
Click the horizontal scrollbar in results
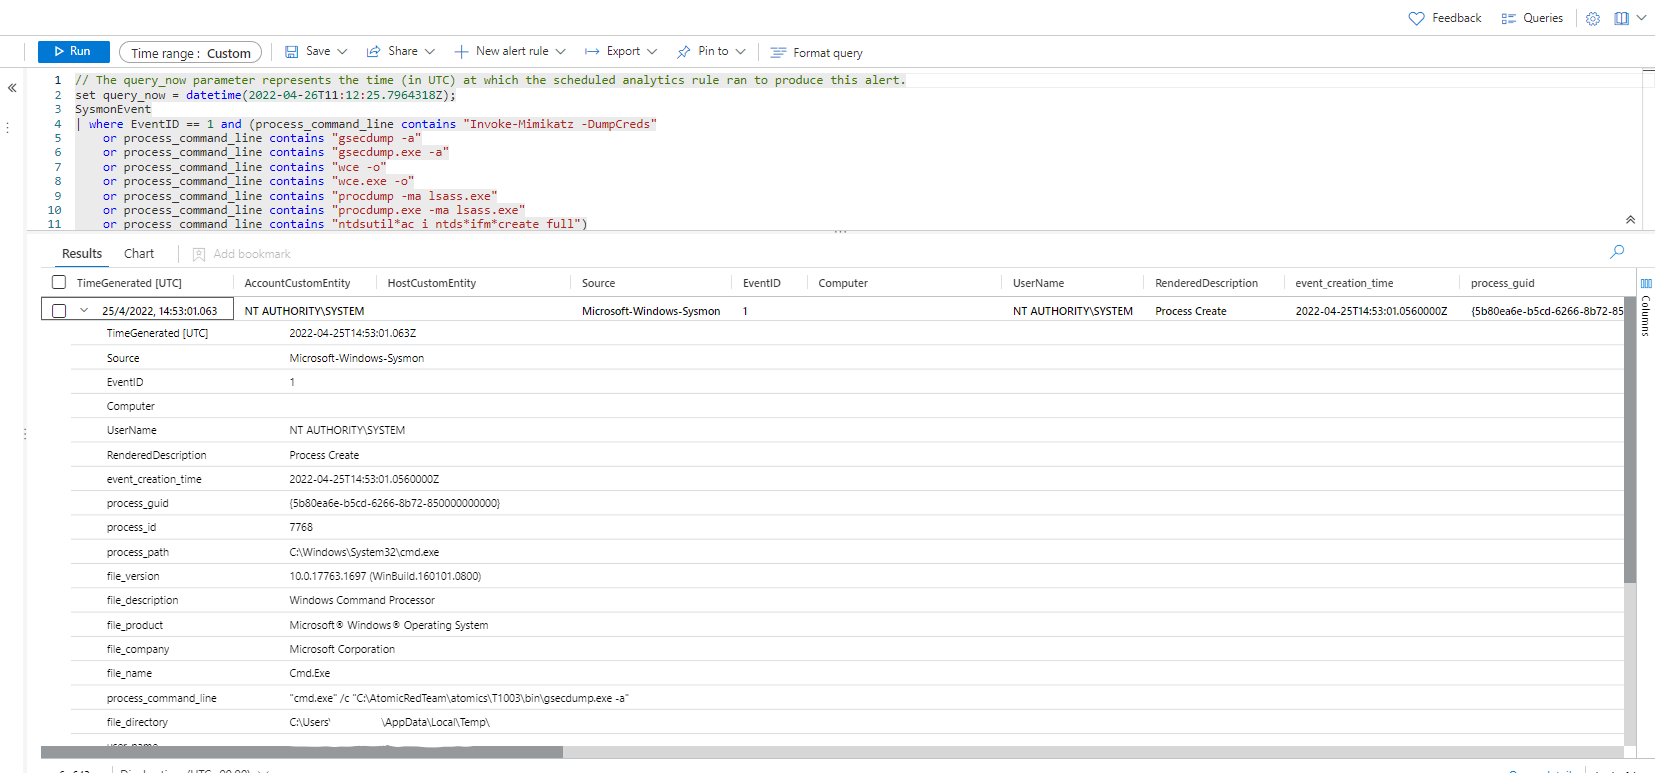(x=302, y=752)
